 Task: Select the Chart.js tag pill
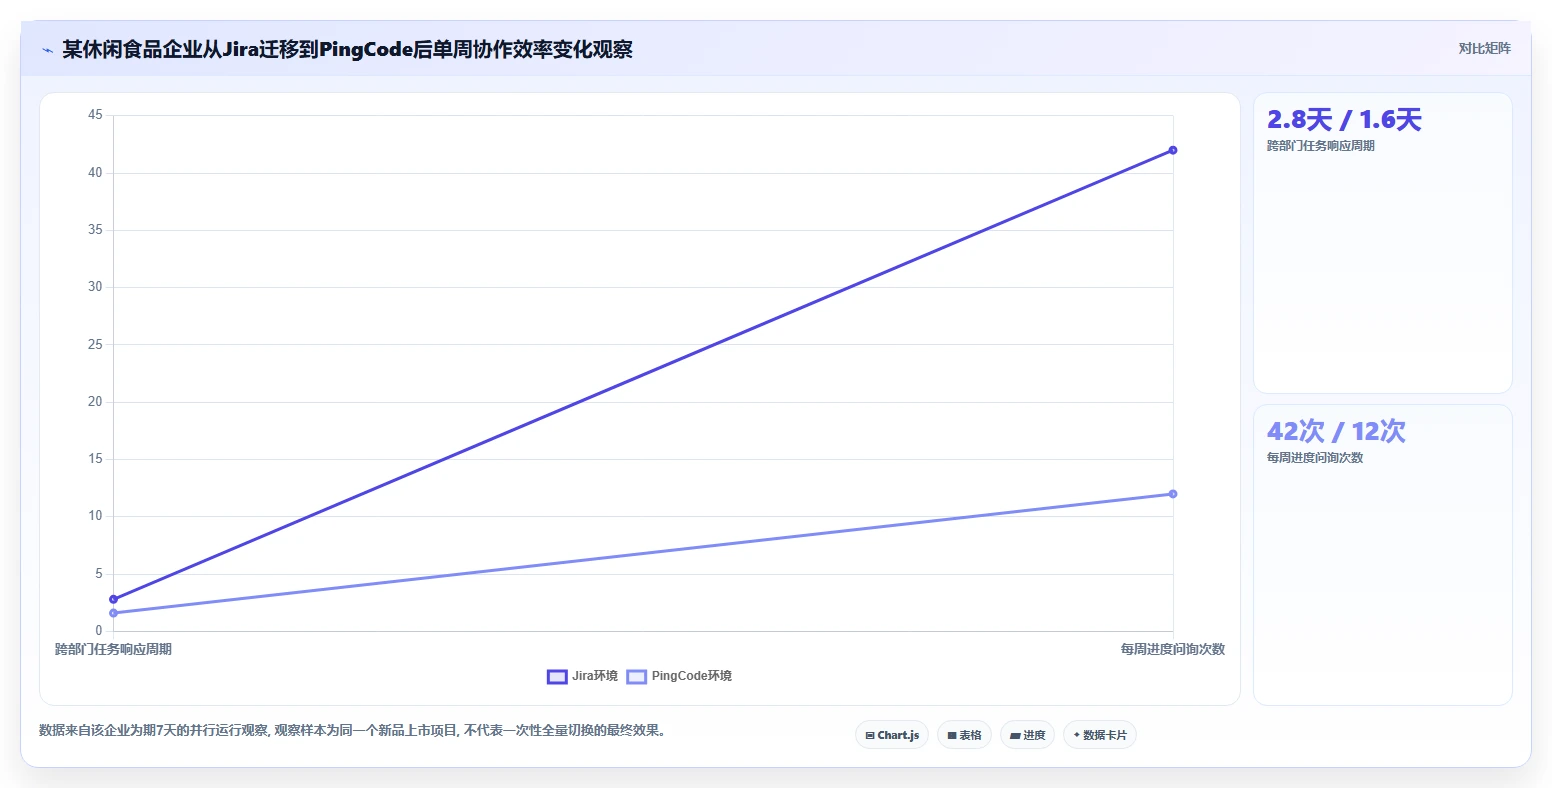[892, 735]
